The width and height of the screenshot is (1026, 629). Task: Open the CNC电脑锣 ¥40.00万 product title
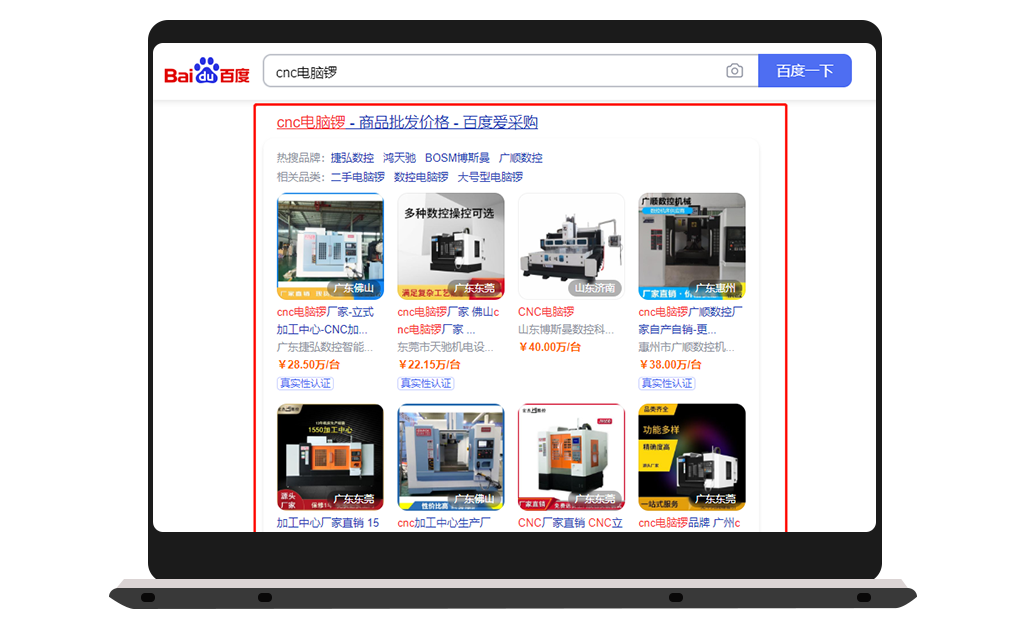click(x=546, y=313)
